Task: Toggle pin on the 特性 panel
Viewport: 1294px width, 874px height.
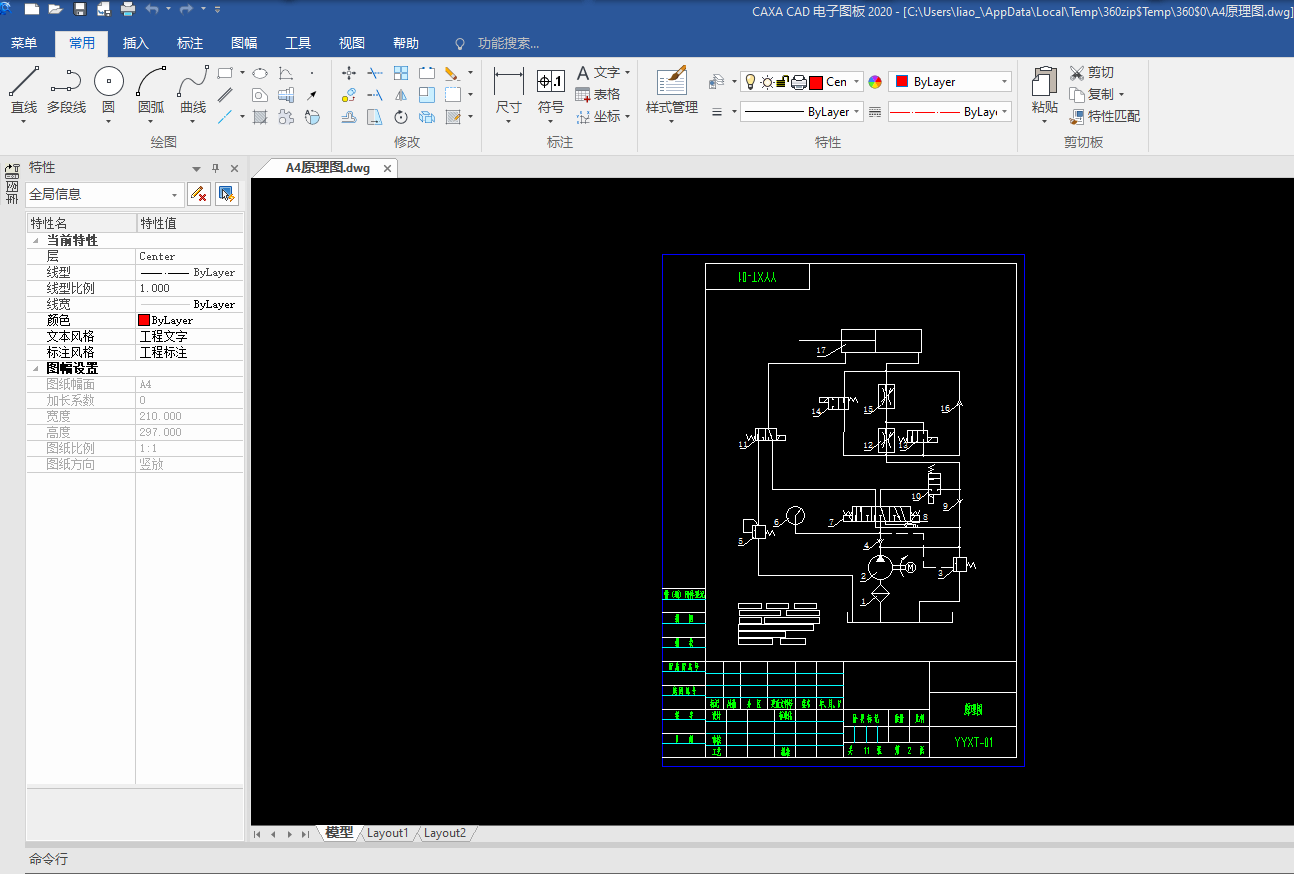Action: [x=215, y=168]
